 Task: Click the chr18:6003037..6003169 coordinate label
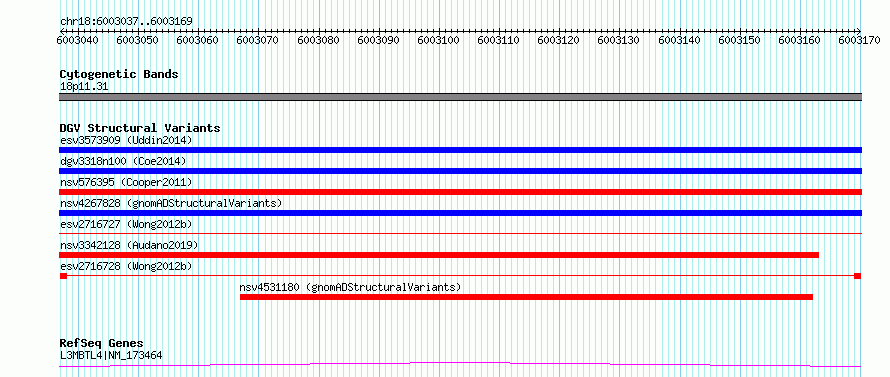[126, 22]
